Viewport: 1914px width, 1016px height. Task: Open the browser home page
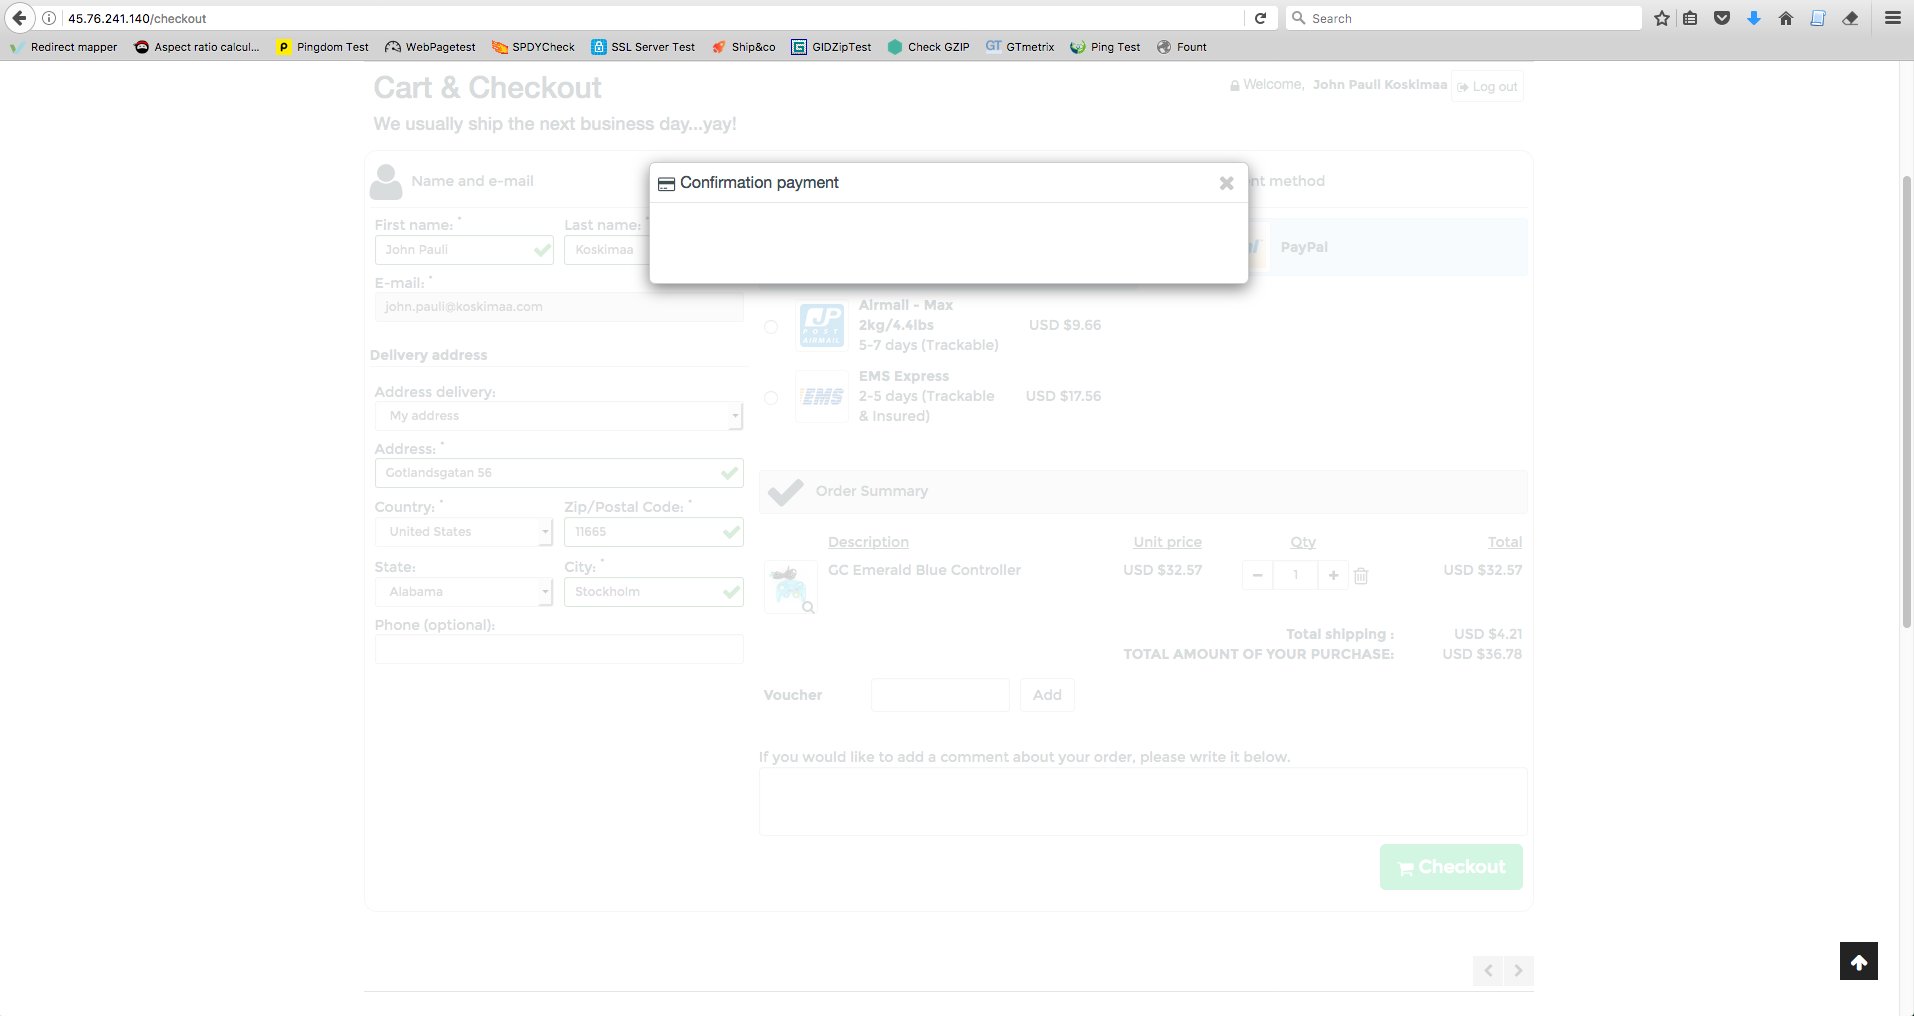point(1786,18)
